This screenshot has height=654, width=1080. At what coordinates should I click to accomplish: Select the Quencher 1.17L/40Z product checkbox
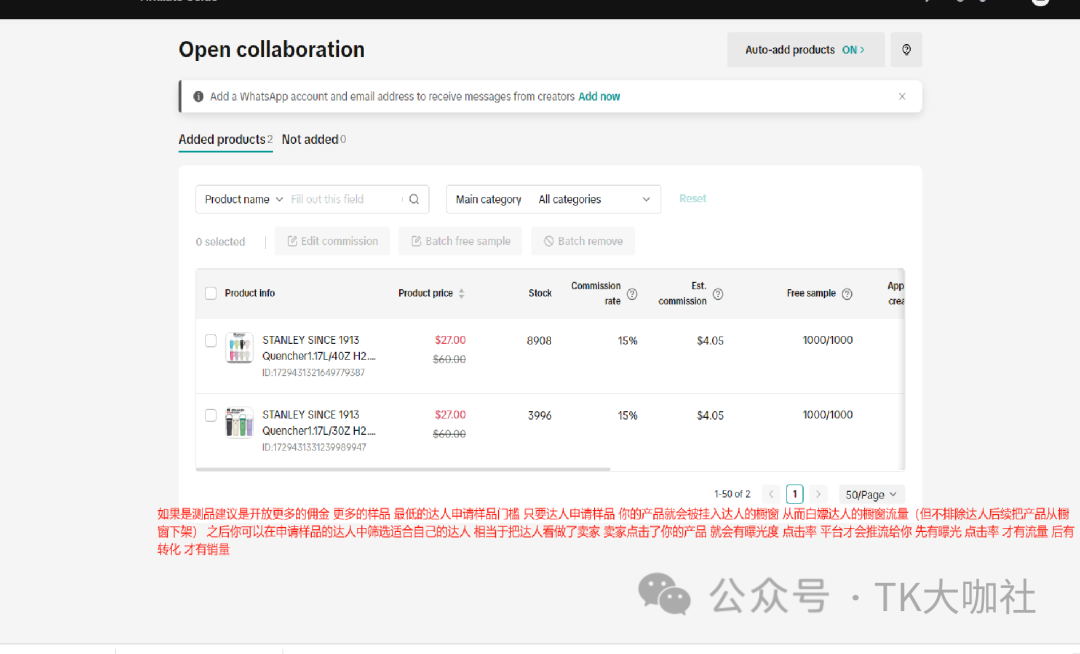[211, 341]
